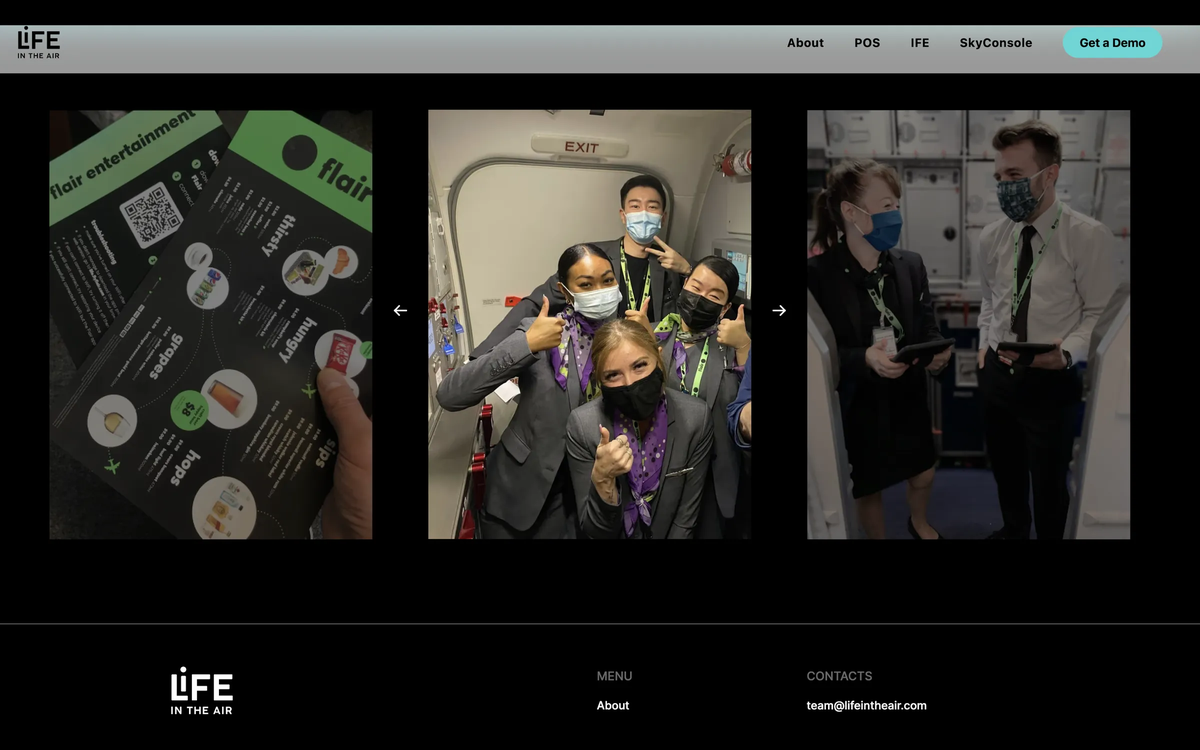1200x750 pixels.
Task: Click the About link in footer menu
Action: pyautogui.click(x=613, y=705)
